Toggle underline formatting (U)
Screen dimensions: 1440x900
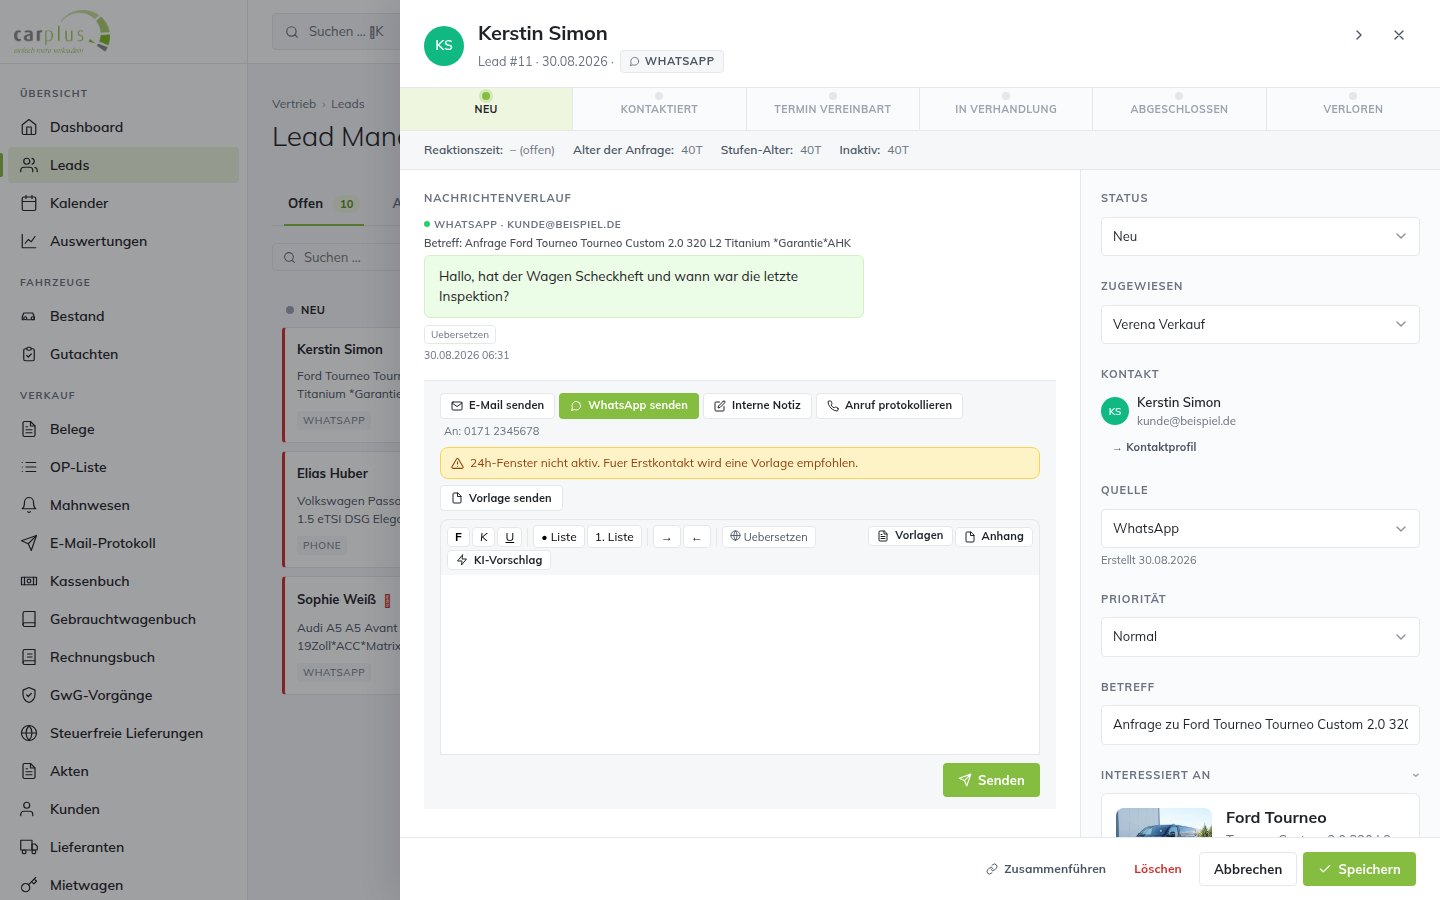click(x=510, y=537)
